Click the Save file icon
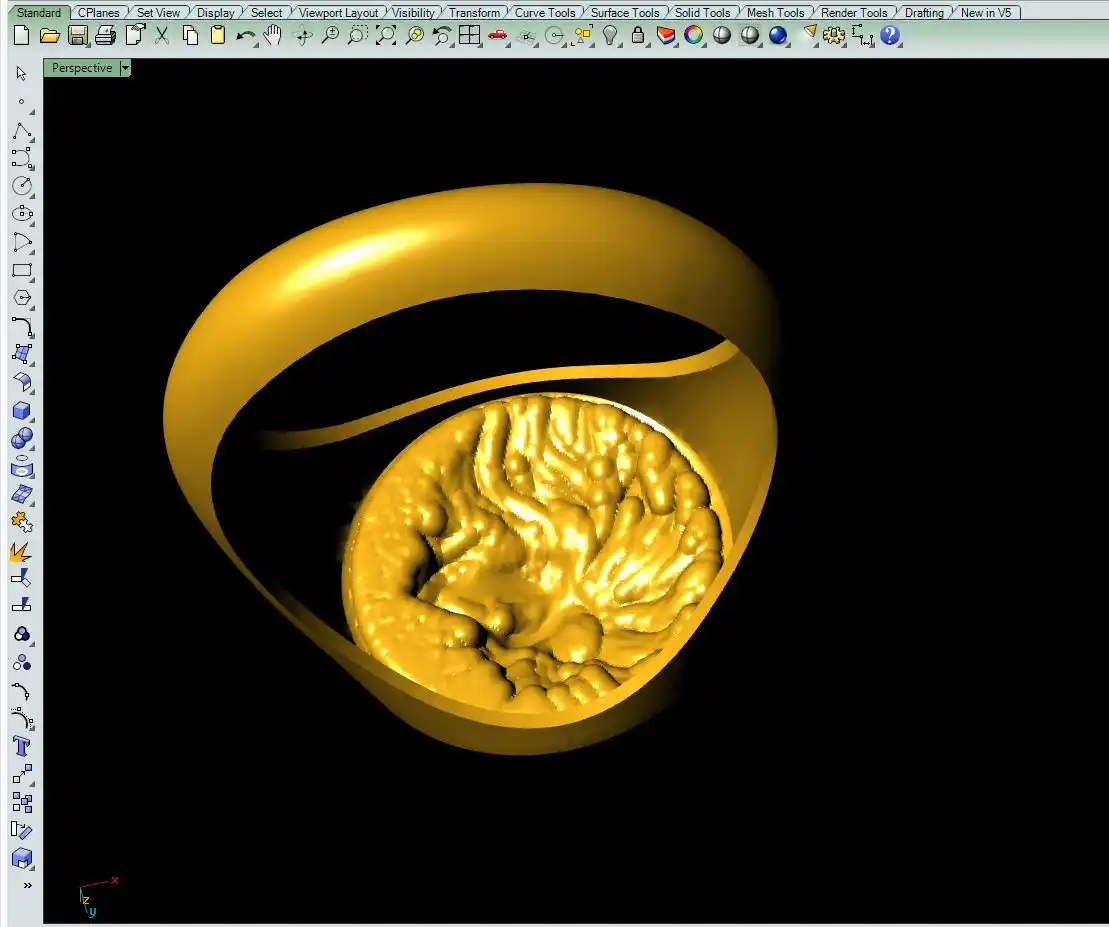1109x927 pixels. (x=78, y=36)
